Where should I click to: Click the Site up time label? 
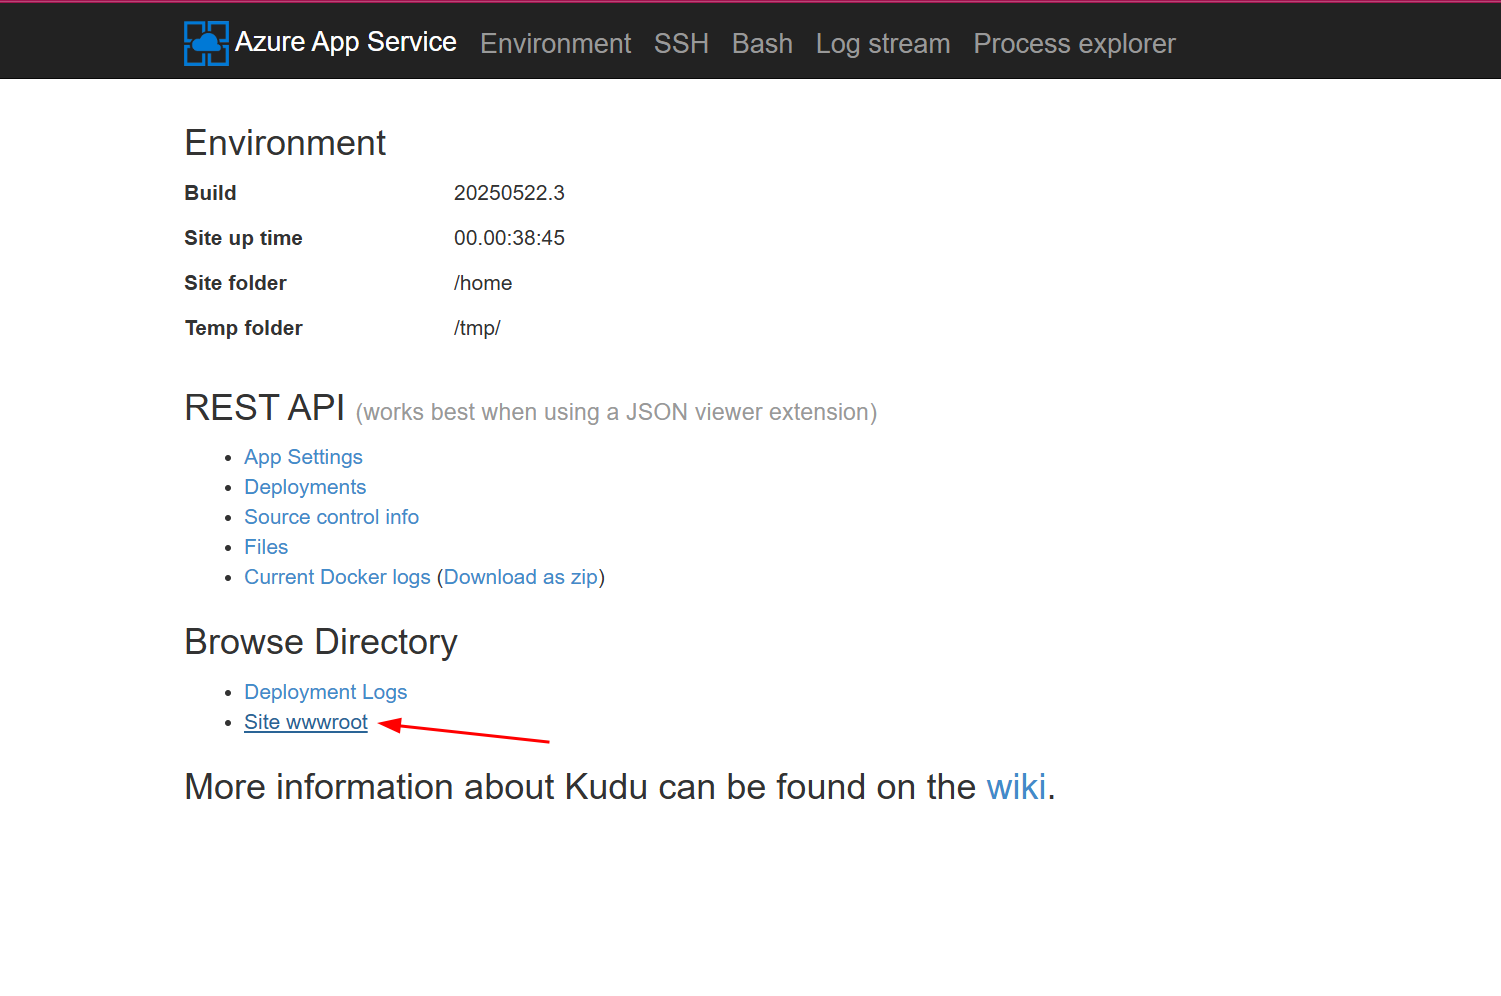point(243,238)
